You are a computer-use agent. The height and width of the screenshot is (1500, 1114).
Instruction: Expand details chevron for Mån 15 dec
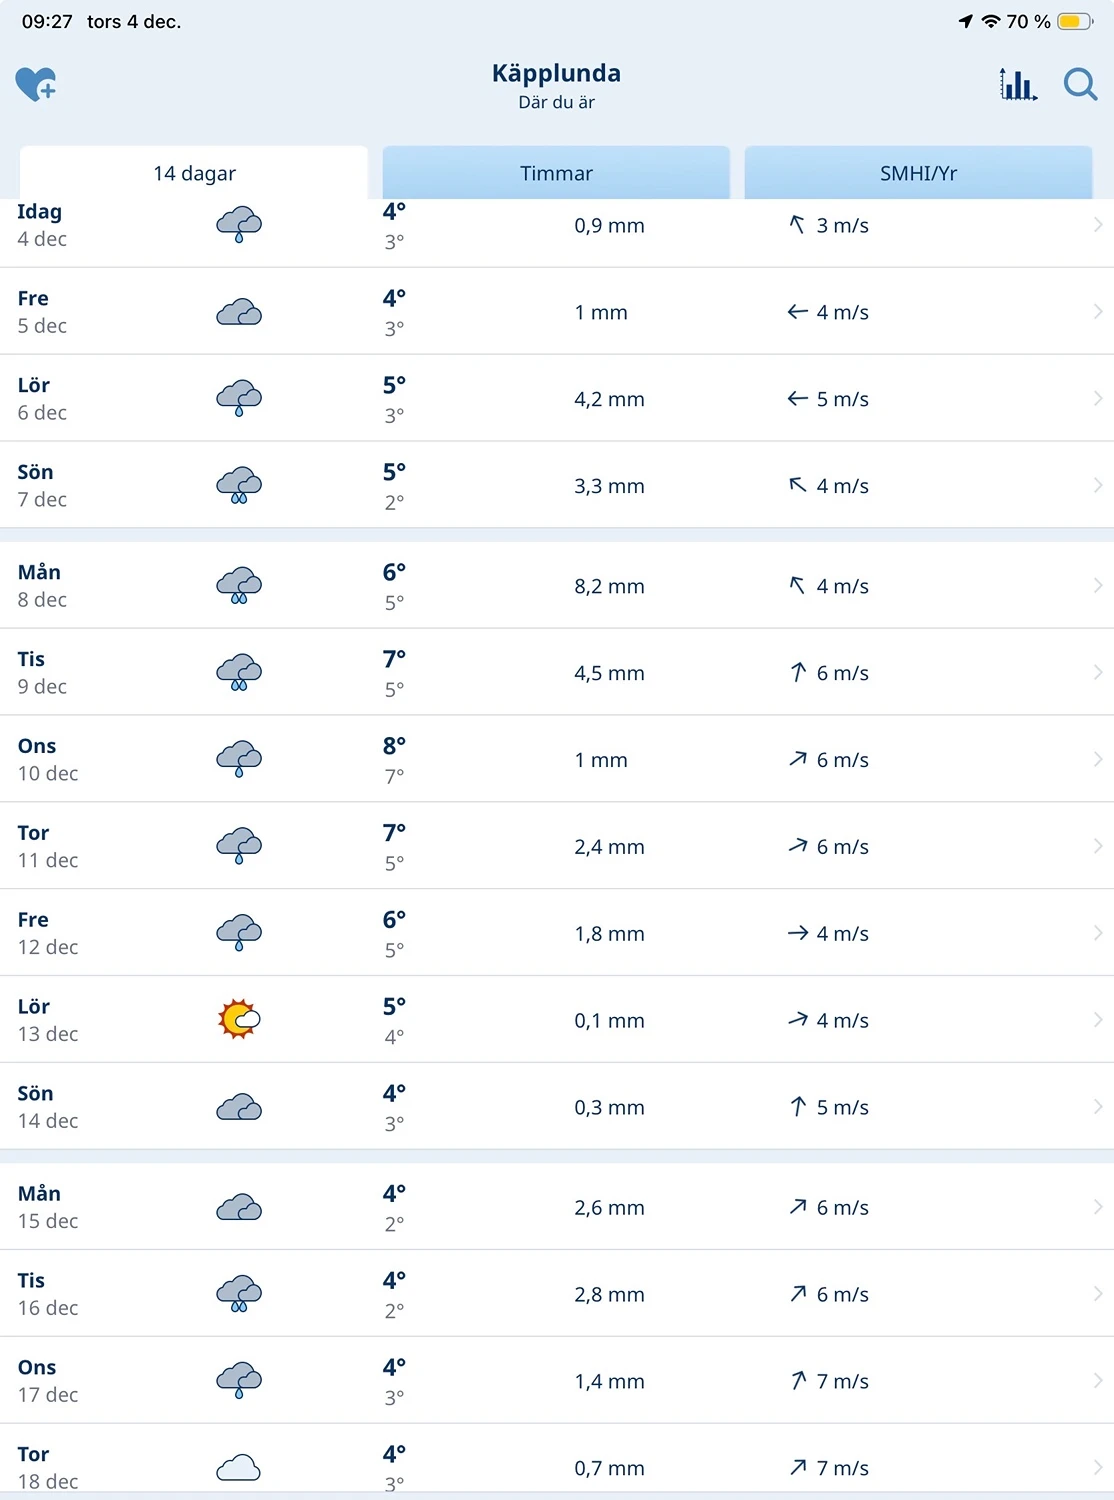1097,1207
